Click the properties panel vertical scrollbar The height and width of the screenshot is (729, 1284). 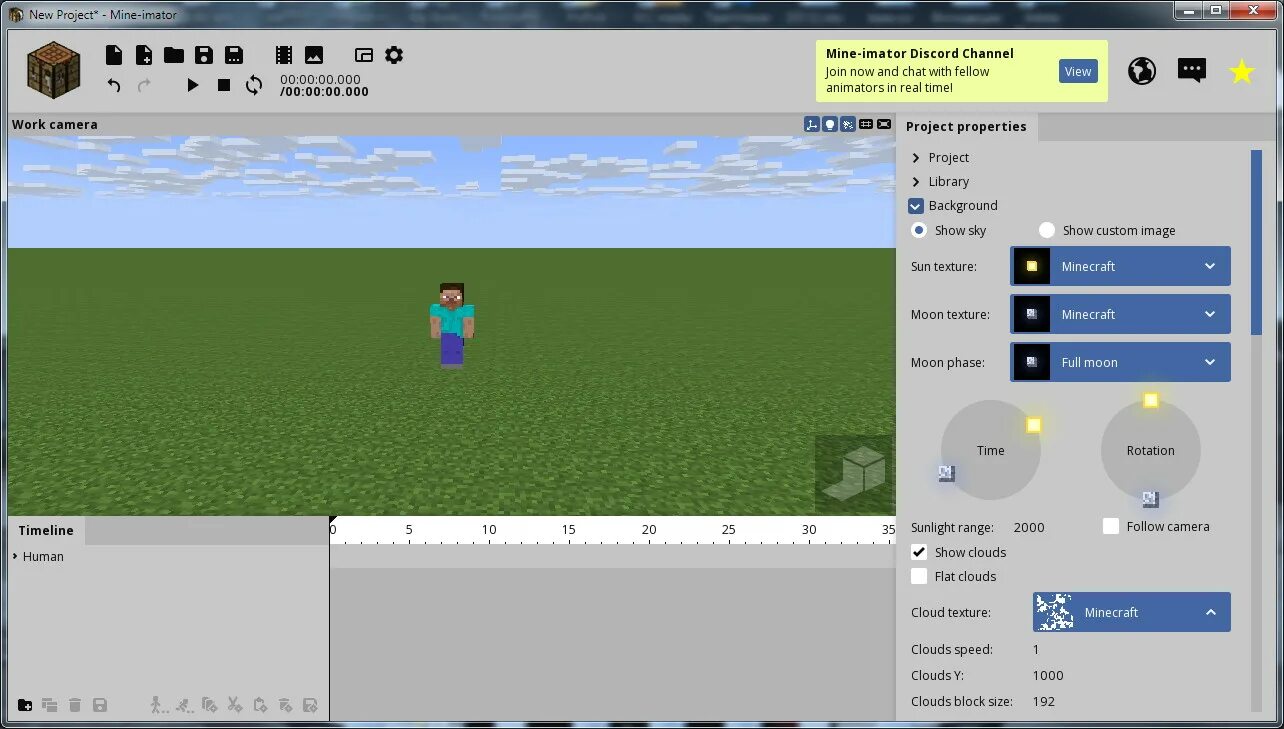point(1257,242)
